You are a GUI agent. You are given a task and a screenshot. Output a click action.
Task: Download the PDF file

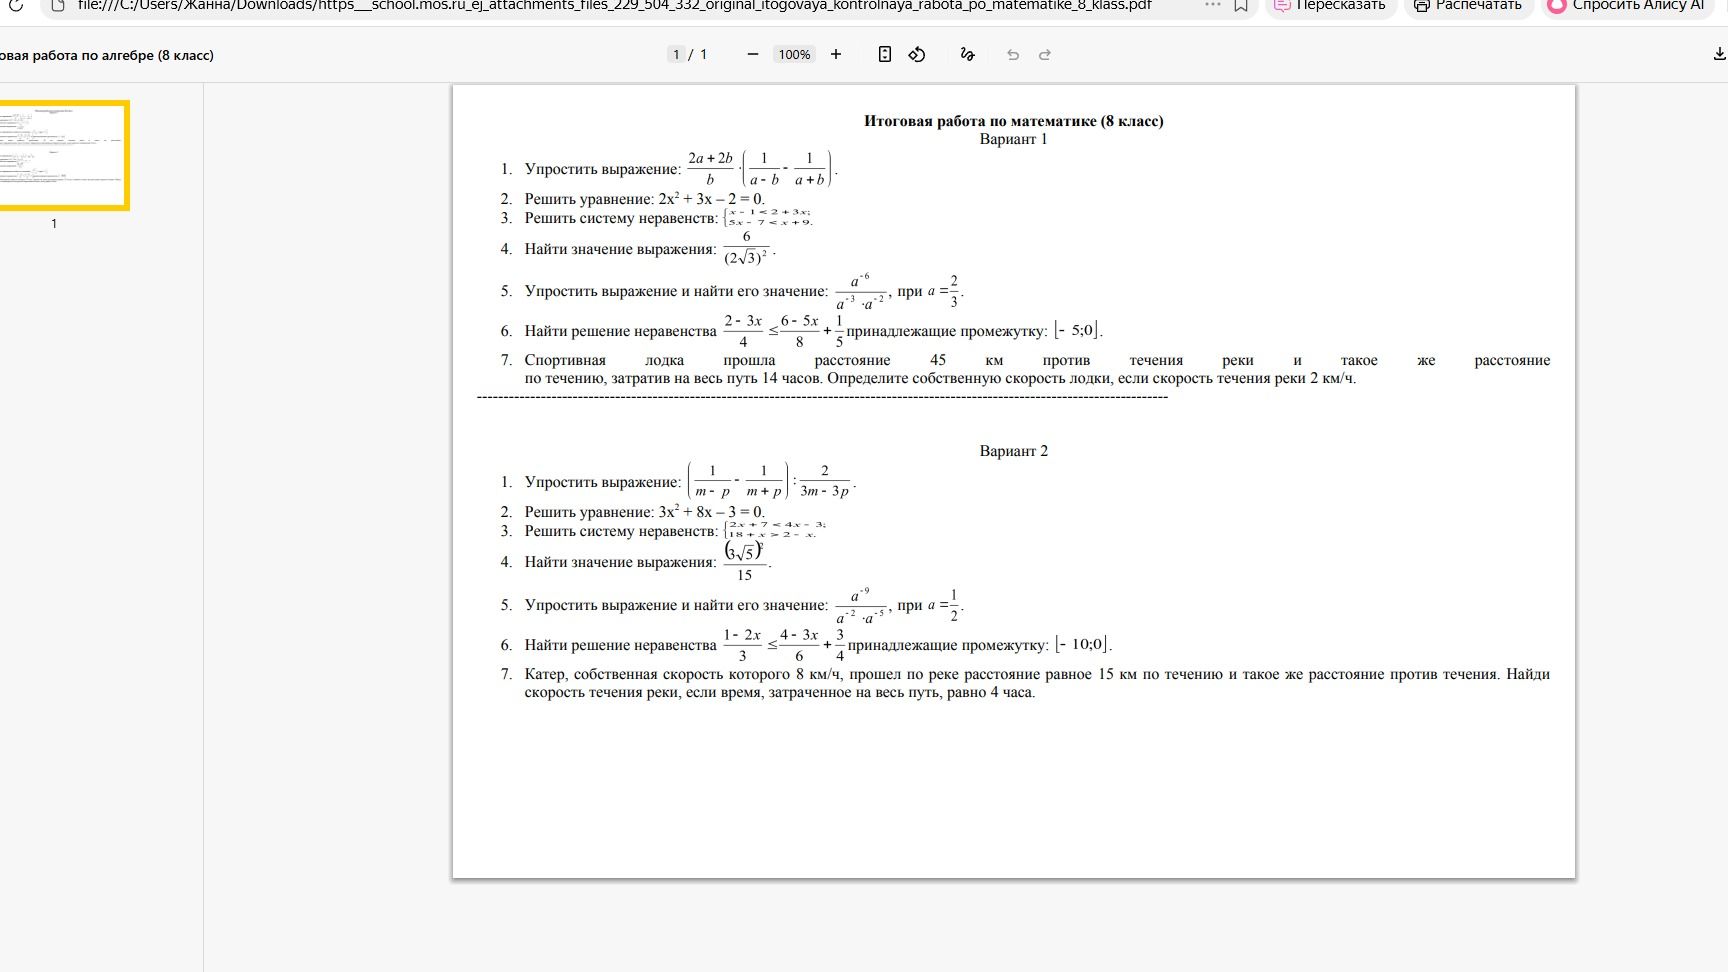pyautogui.click(x=1719, y=55)
